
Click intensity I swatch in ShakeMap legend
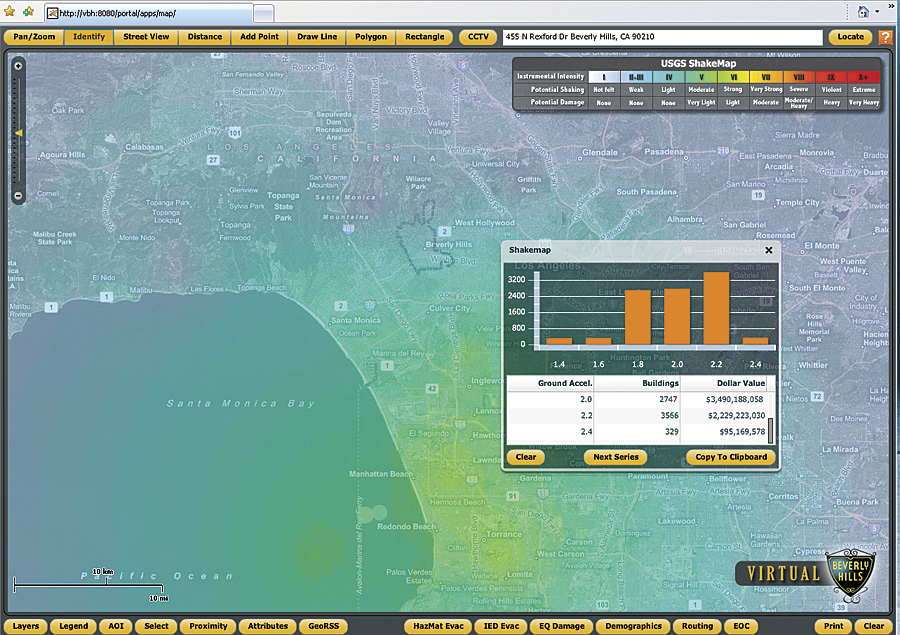(604, 77)
